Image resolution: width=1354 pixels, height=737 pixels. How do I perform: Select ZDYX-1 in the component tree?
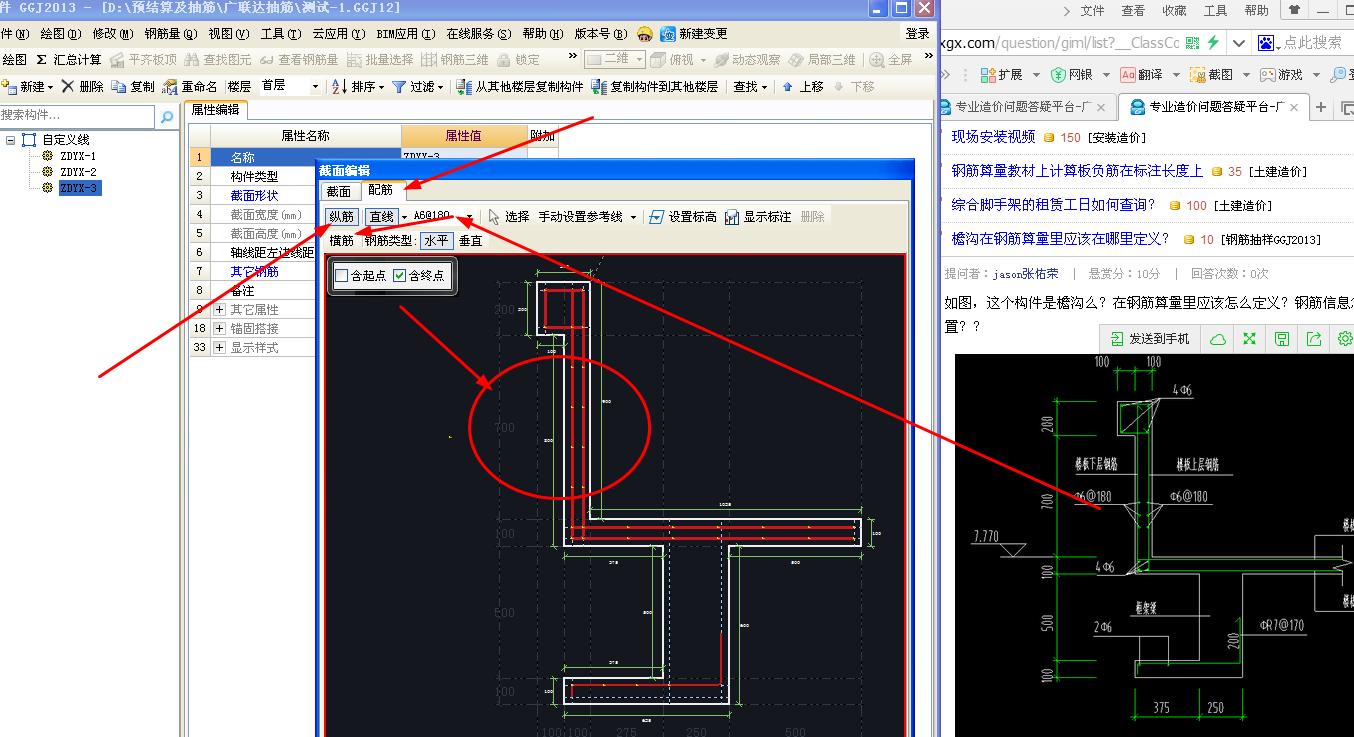pyautogui.click(x=78, y=157)
